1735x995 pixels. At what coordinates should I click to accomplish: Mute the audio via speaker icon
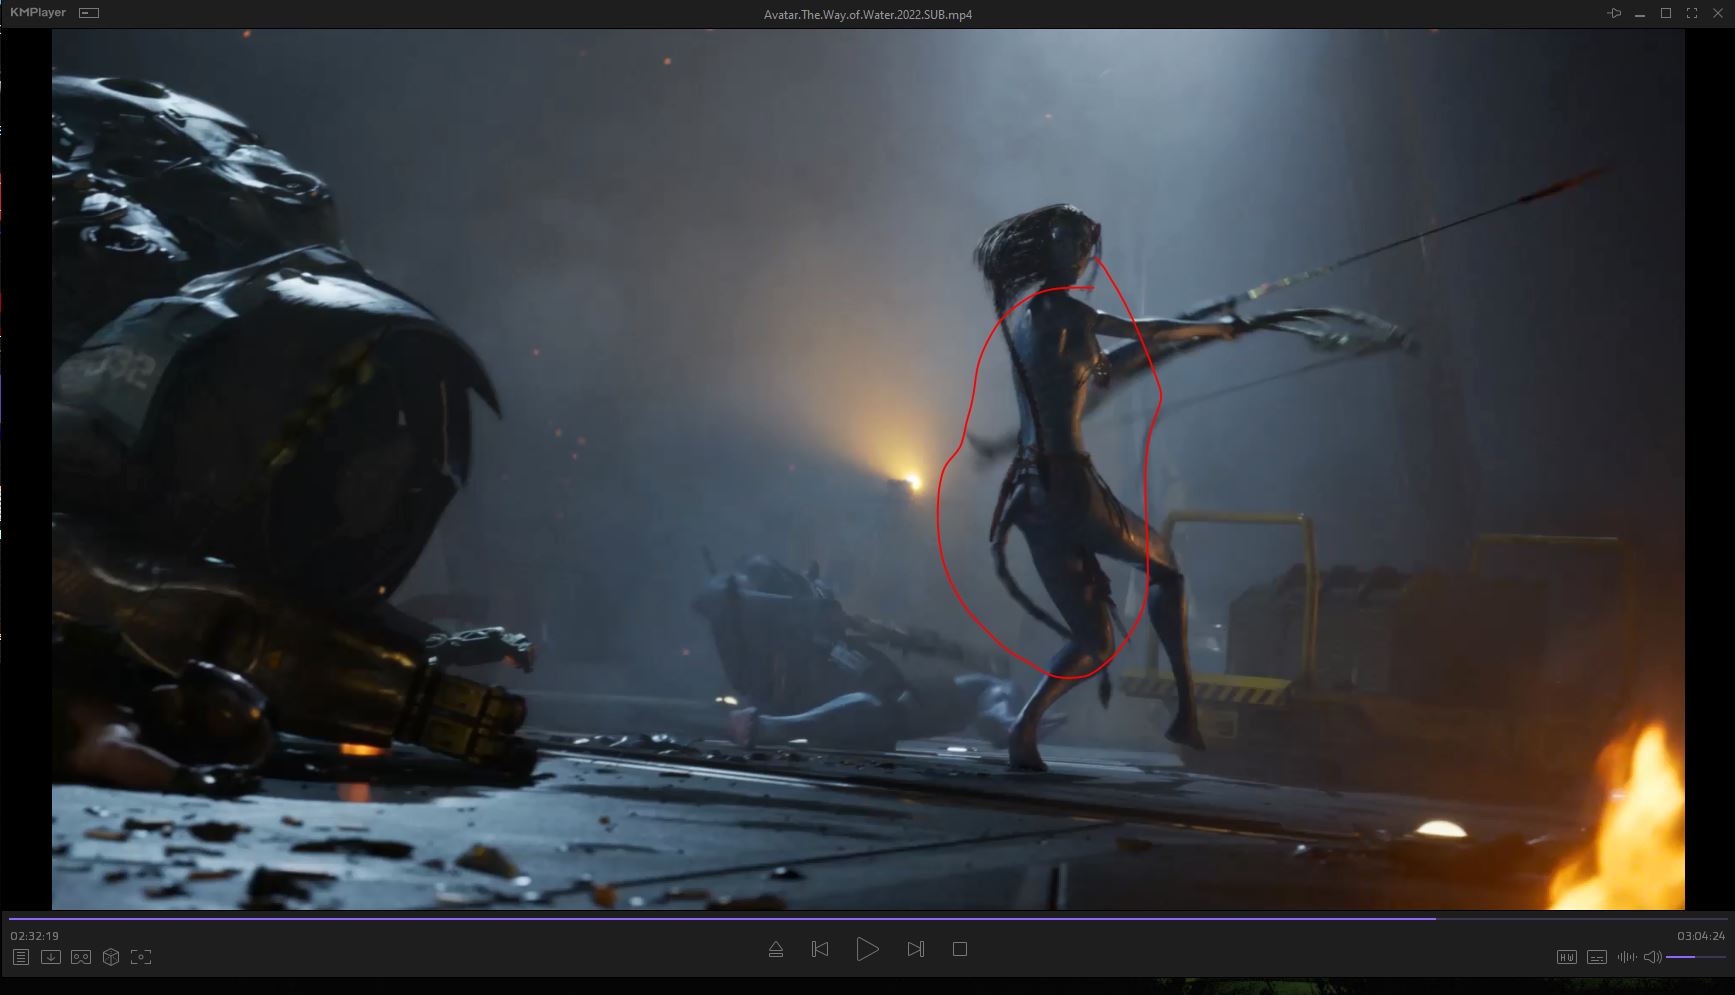click(1652, 957)
